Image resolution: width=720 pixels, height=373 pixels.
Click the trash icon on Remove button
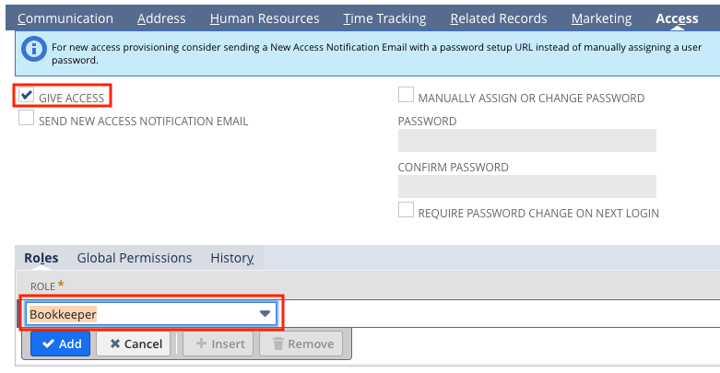[278, 344]
